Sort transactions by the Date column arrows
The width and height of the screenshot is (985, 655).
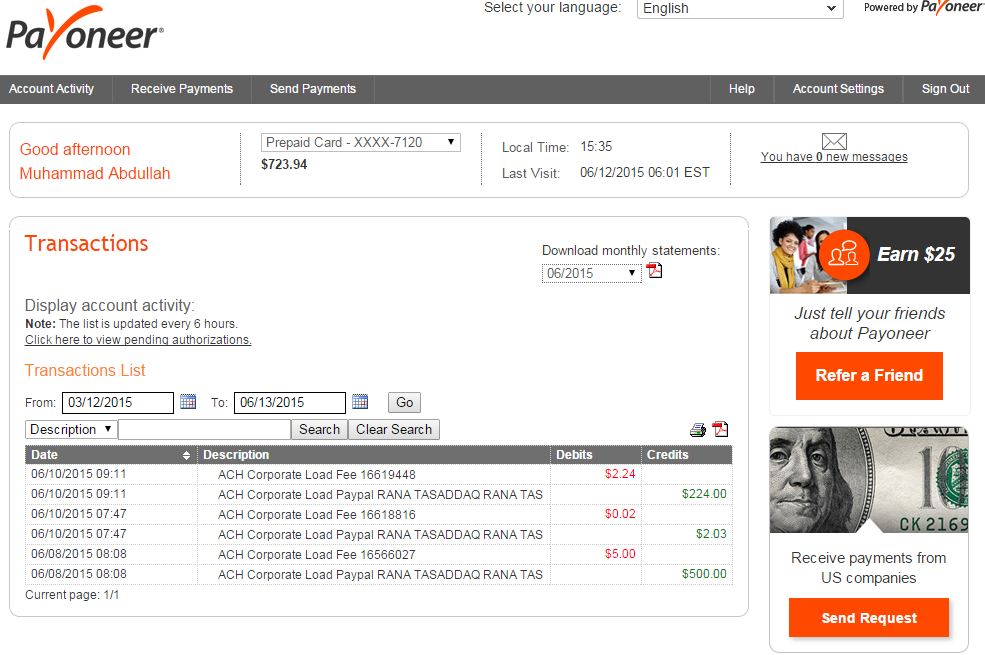tap(187, 455)
